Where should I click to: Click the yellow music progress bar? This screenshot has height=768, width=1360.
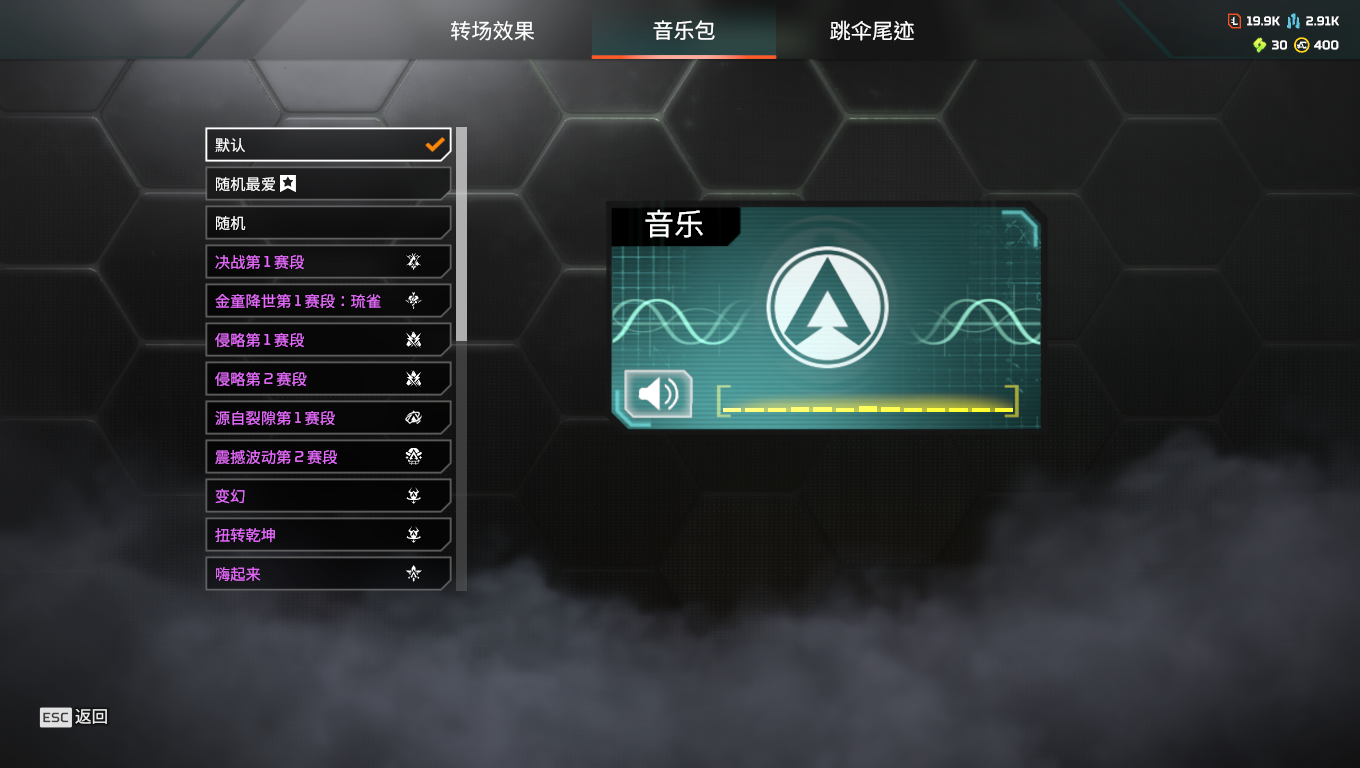(867, 402)
